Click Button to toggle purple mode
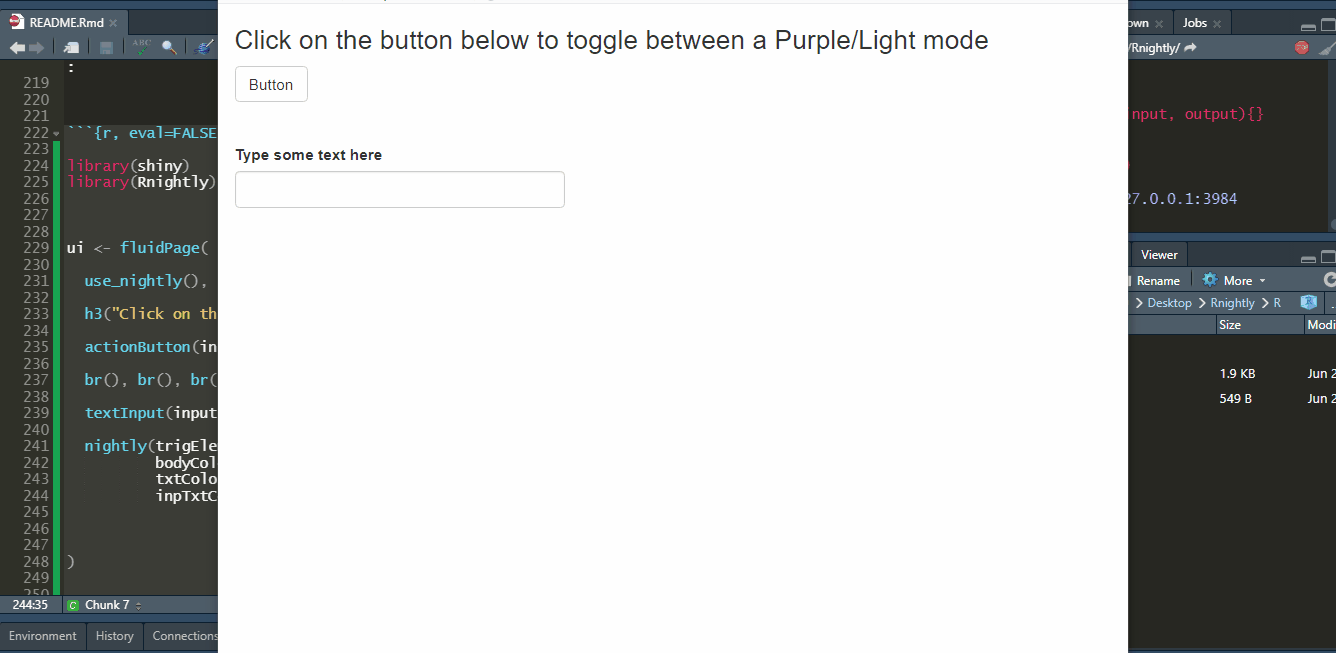Viewport: 1336px width, 653px height. (x=271, y=85)
